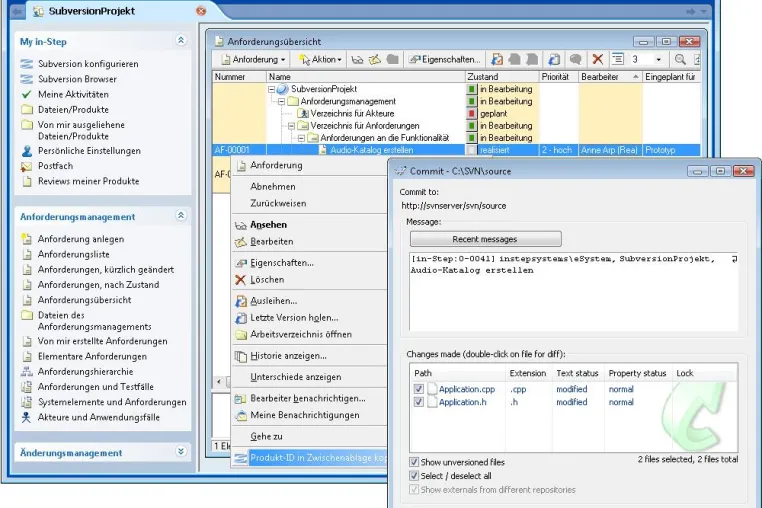The width and height of the screenshot is (762, 508).
Task: Open the level 3 combo box arrow
Action: click(658, 59)
